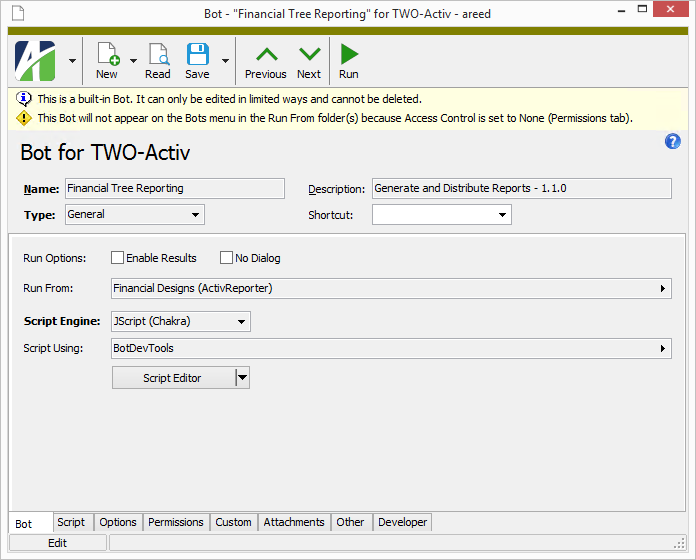
Task: Minimize the Bot window
Action: (622, 10)
